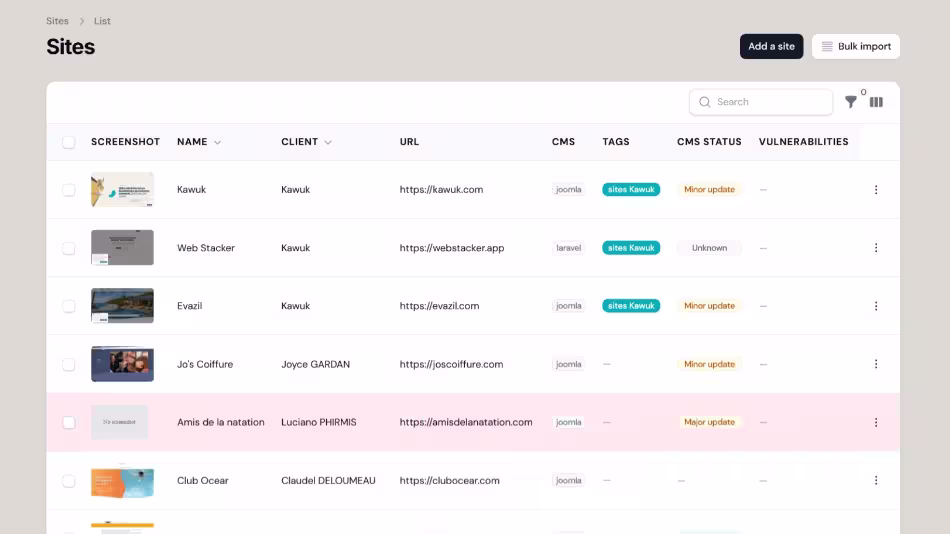Open the Club Ocear screenshot thumbnail

coord(122,482)
